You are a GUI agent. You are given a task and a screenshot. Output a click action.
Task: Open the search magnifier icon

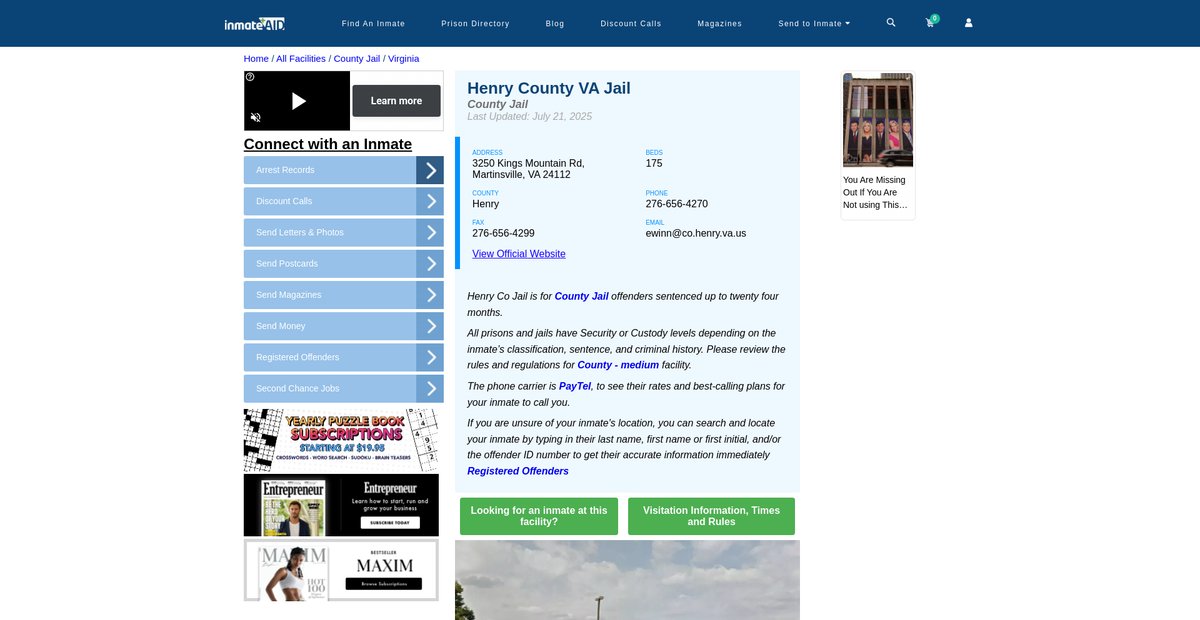(x=891, y=22)
